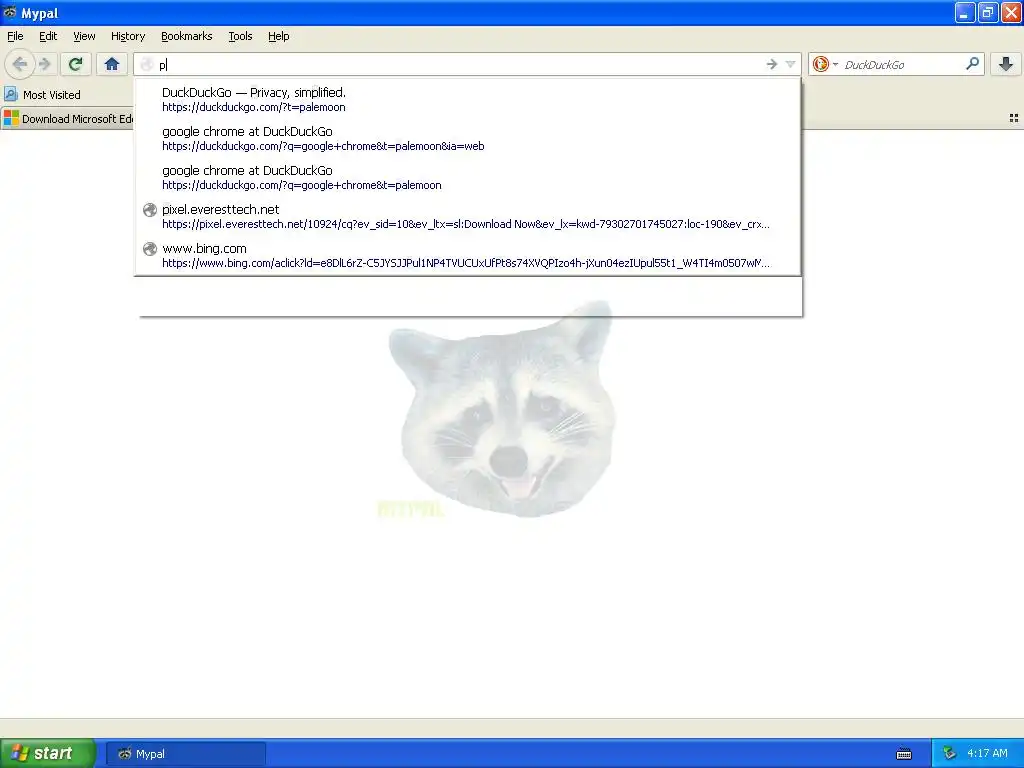
Task: Open the Bookmarks menu
Action: (187, 36)
